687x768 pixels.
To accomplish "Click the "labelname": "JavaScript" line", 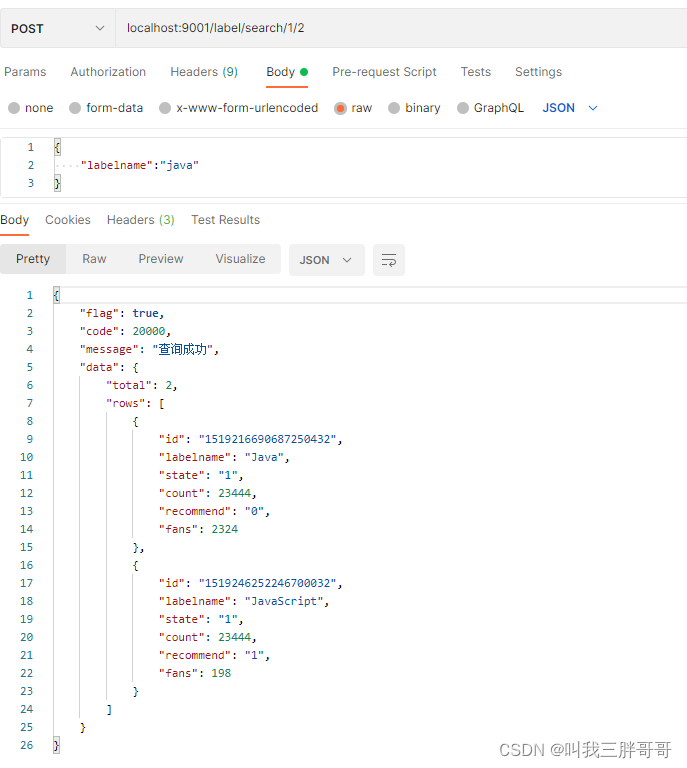I will coord(244,601).
